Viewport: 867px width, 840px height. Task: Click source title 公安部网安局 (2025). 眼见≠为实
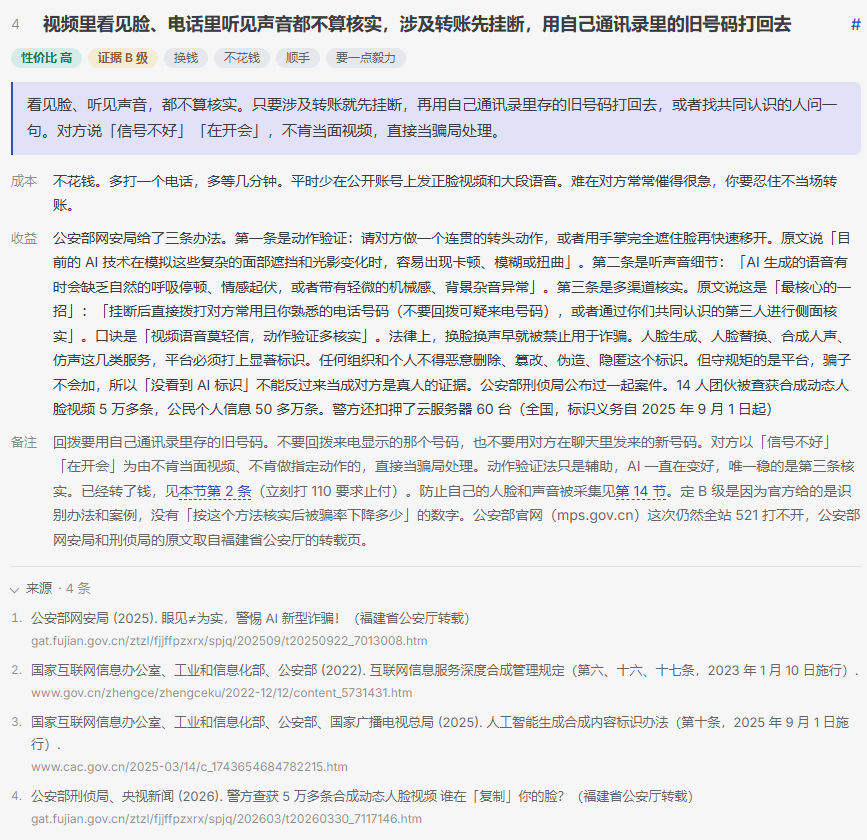250,618
